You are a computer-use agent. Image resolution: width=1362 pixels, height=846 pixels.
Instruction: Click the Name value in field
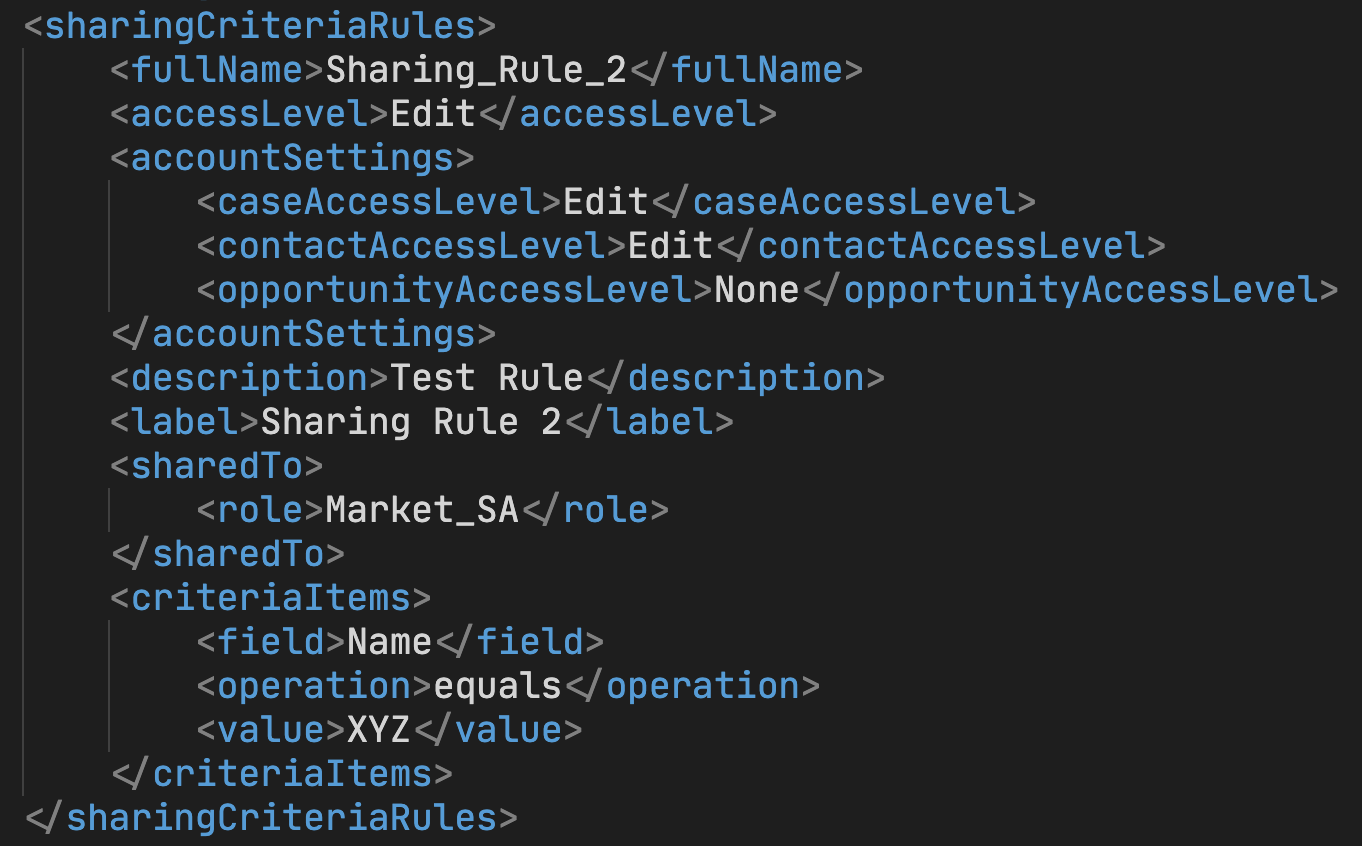coord(389,642)
